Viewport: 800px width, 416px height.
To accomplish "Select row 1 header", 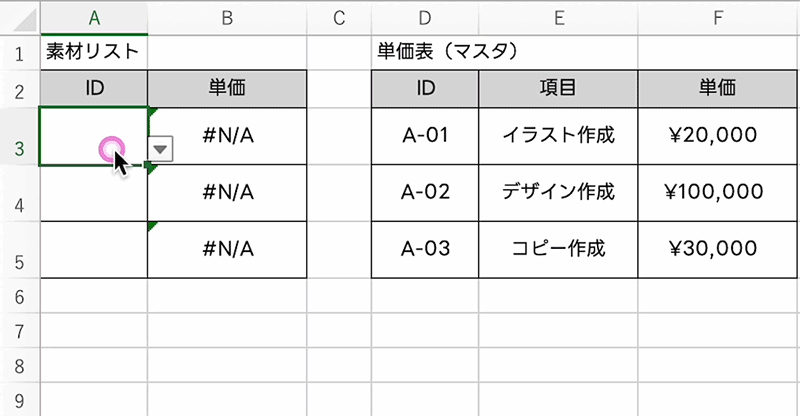I will click(x=19, y=52).
